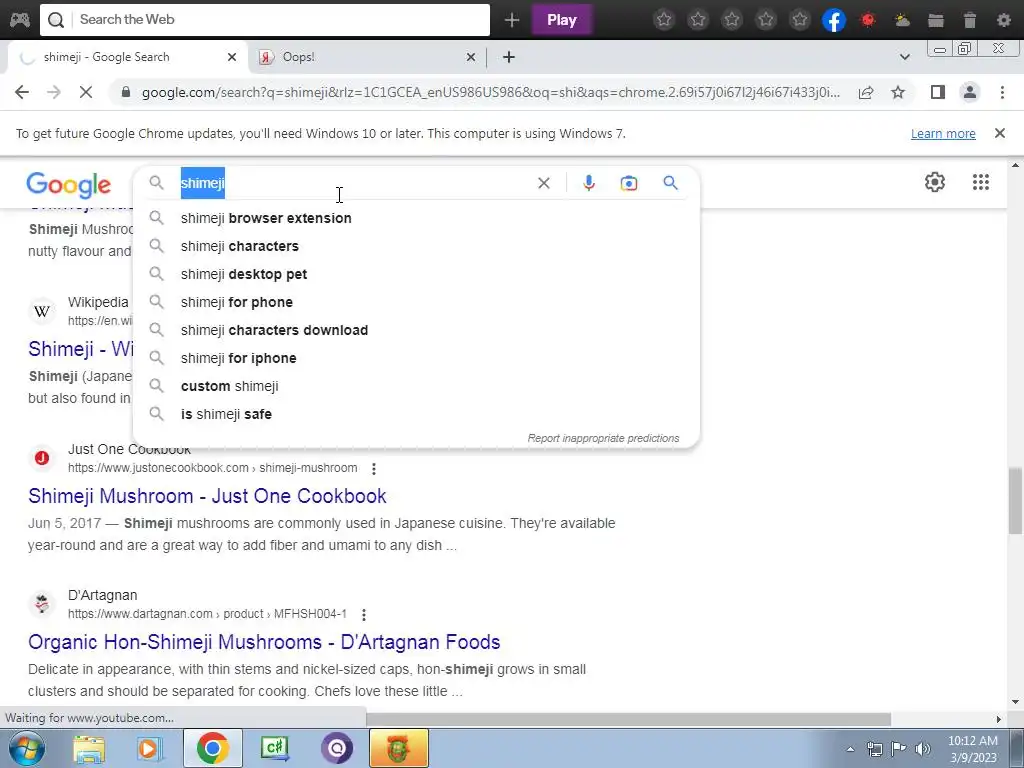Open Windows Explorer from taskbar
The image size is (1024, 768).
89,748
